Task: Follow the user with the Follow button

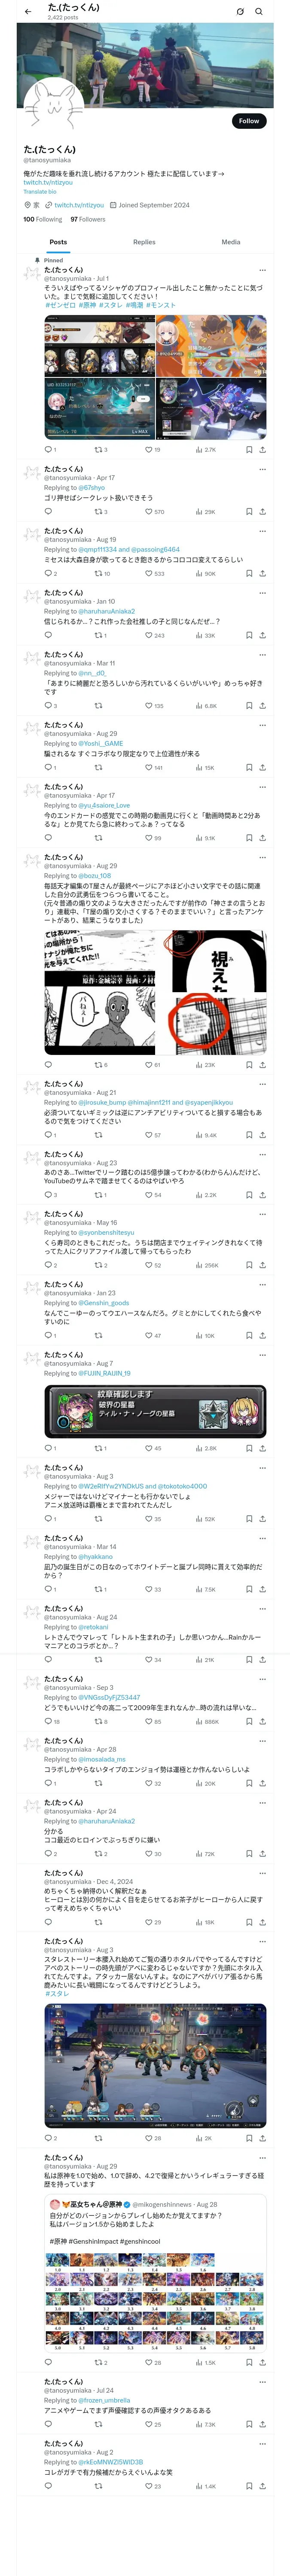Action: coord(249,121)
